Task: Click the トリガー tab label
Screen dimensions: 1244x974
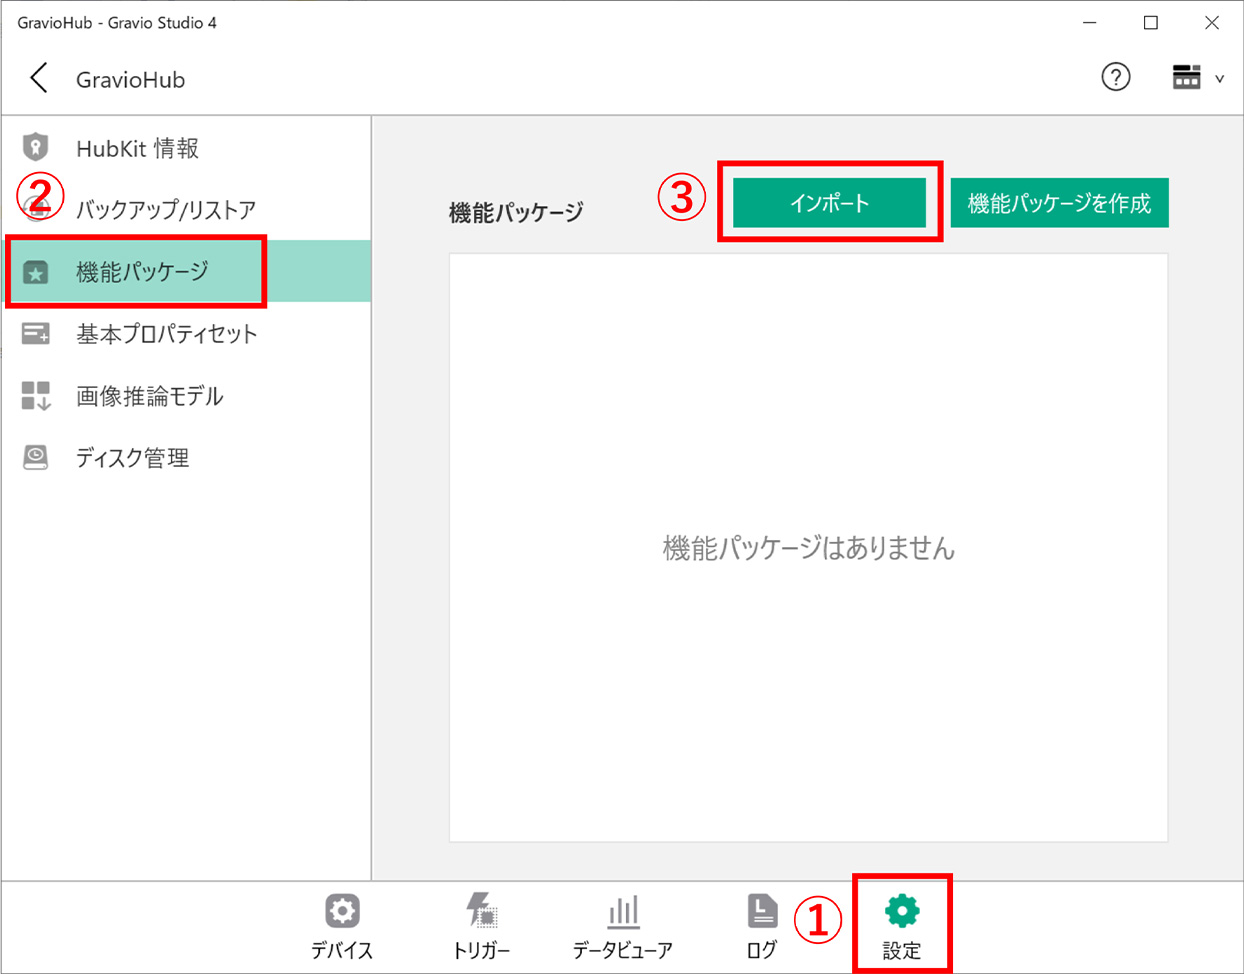Action: pos(482,950)
